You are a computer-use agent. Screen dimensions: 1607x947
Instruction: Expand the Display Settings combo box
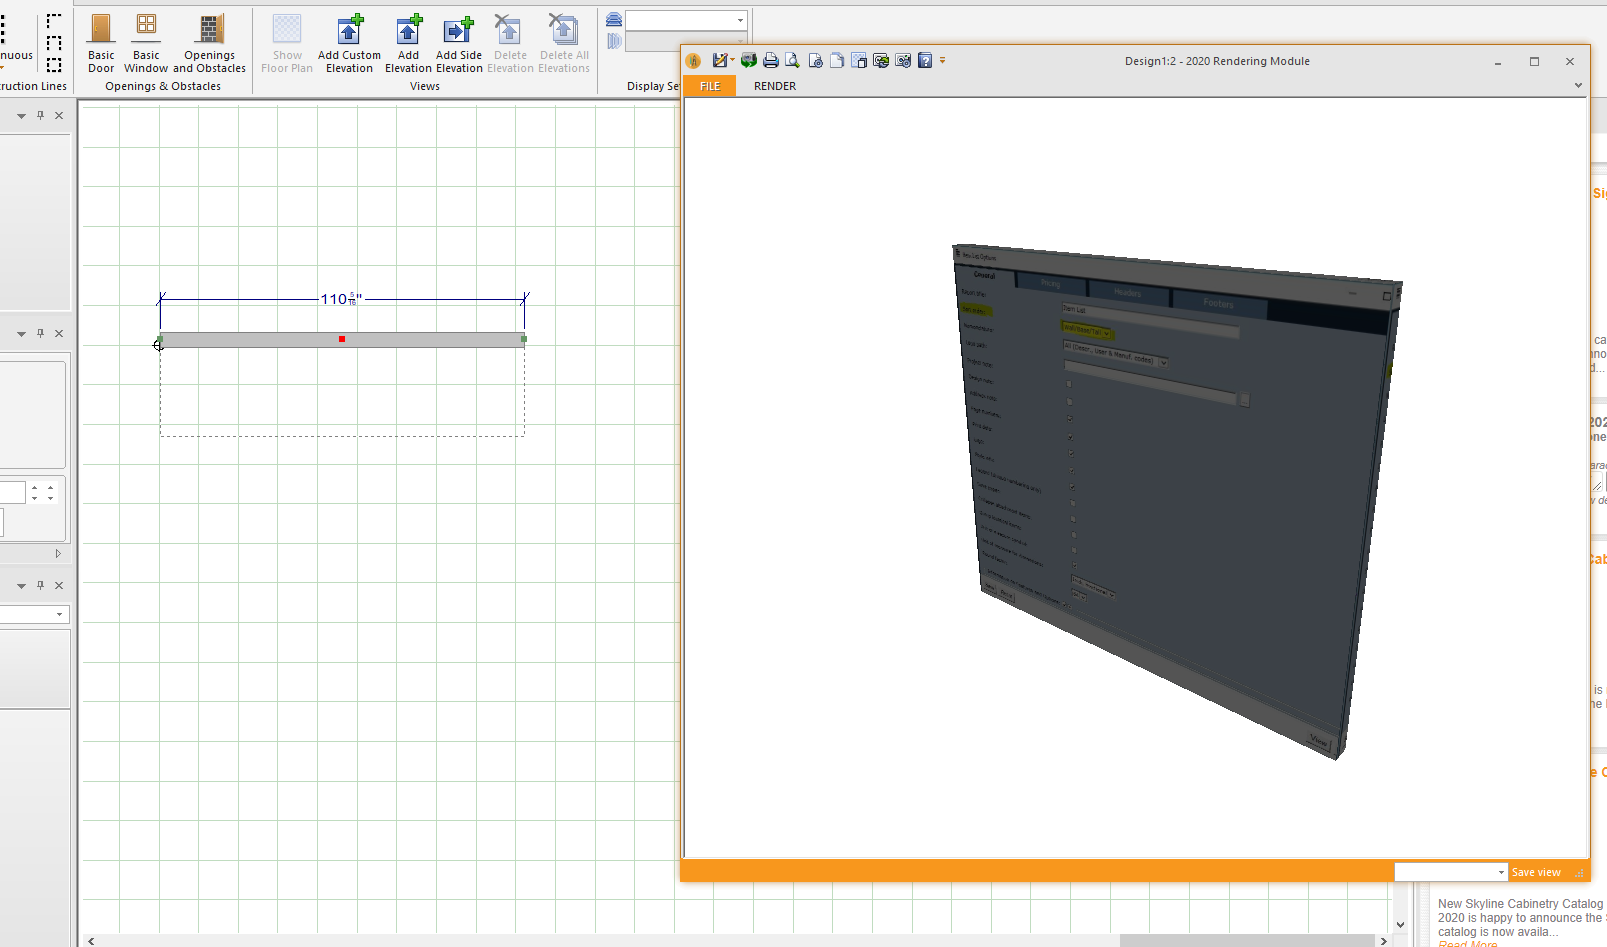[686, 20]
